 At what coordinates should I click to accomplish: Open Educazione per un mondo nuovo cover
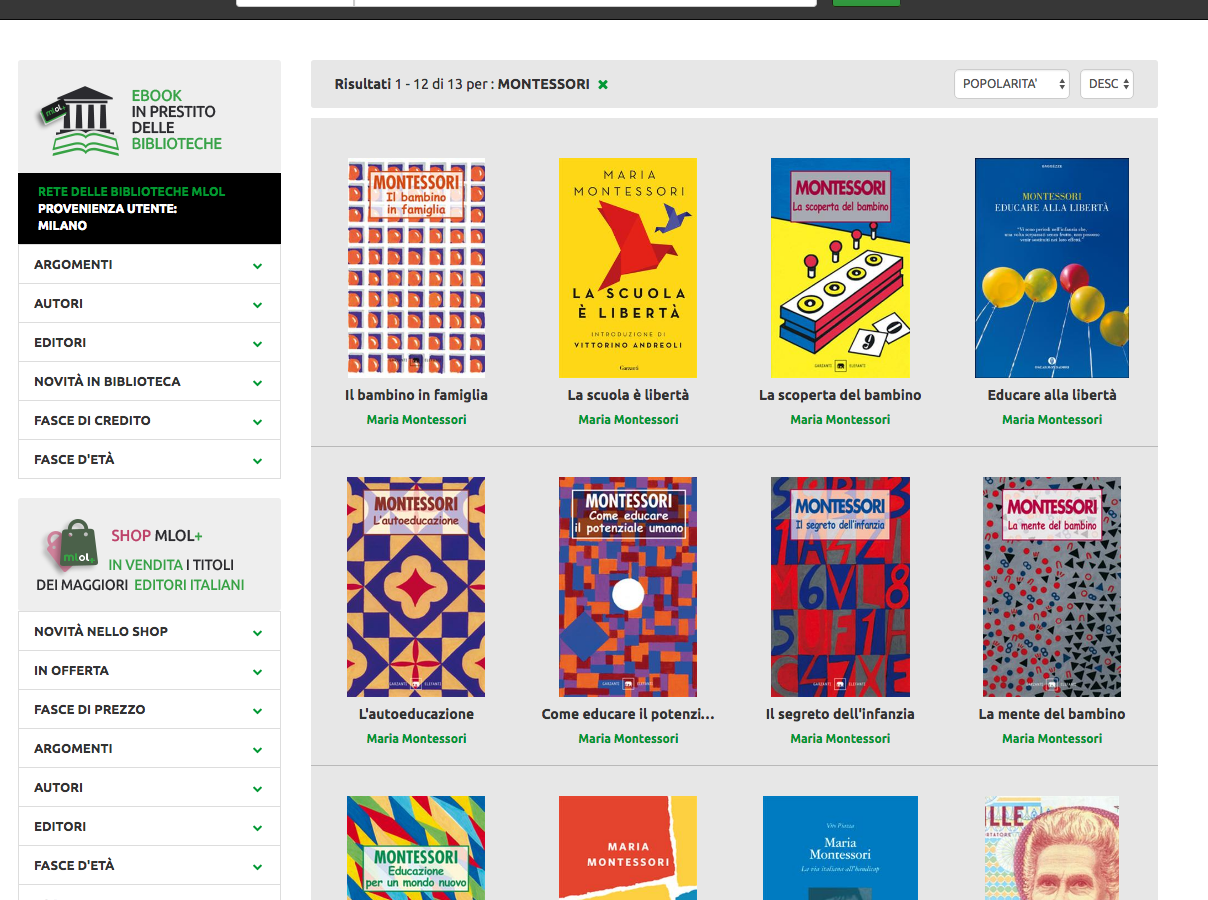[x=416, y=848]
